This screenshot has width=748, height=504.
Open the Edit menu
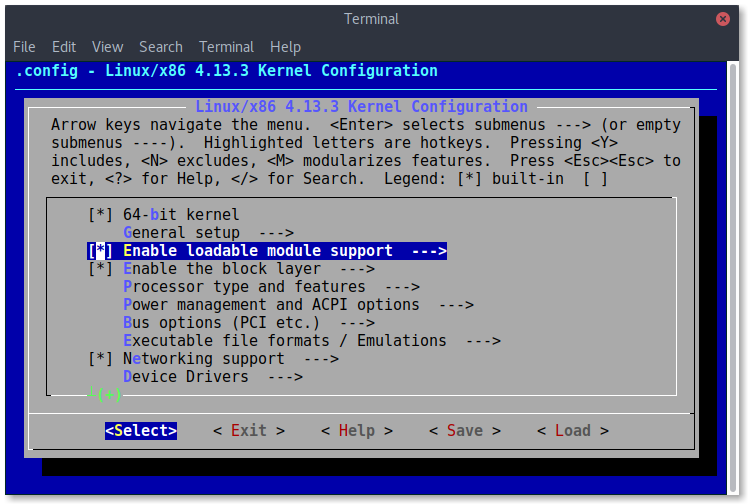coord(64,47)
